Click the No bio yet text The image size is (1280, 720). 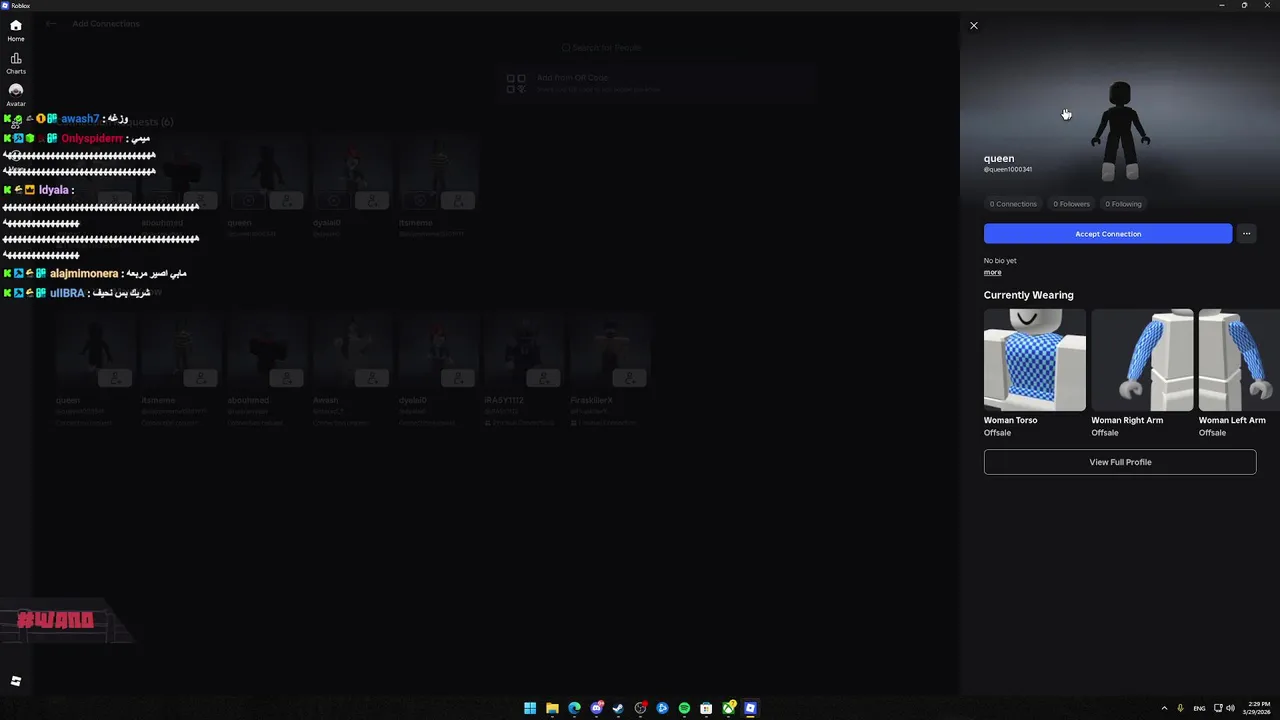click(x=1000, y=260)
